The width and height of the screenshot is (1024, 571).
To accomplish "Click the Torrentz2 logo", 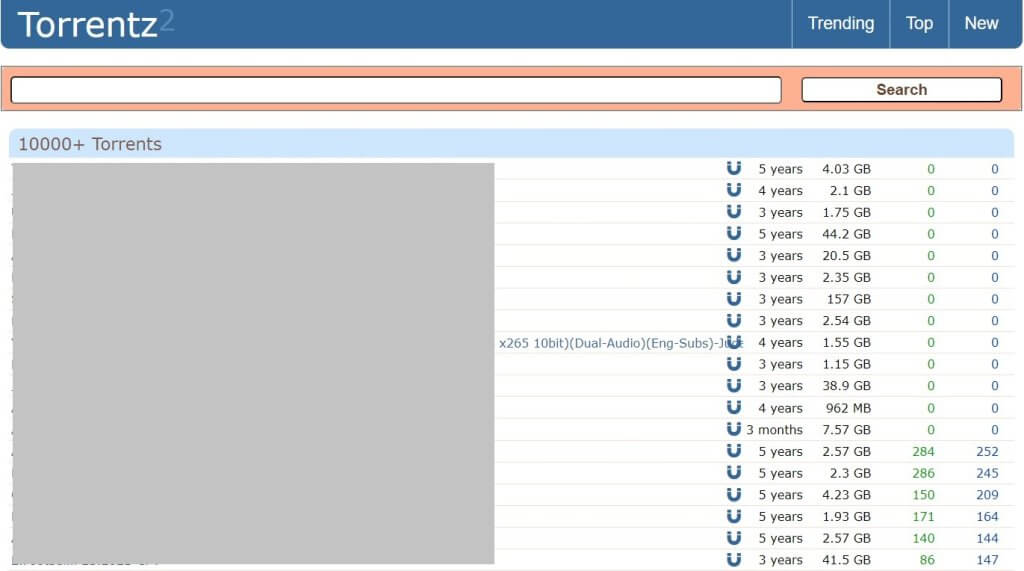I will click(x=95, y=24).
